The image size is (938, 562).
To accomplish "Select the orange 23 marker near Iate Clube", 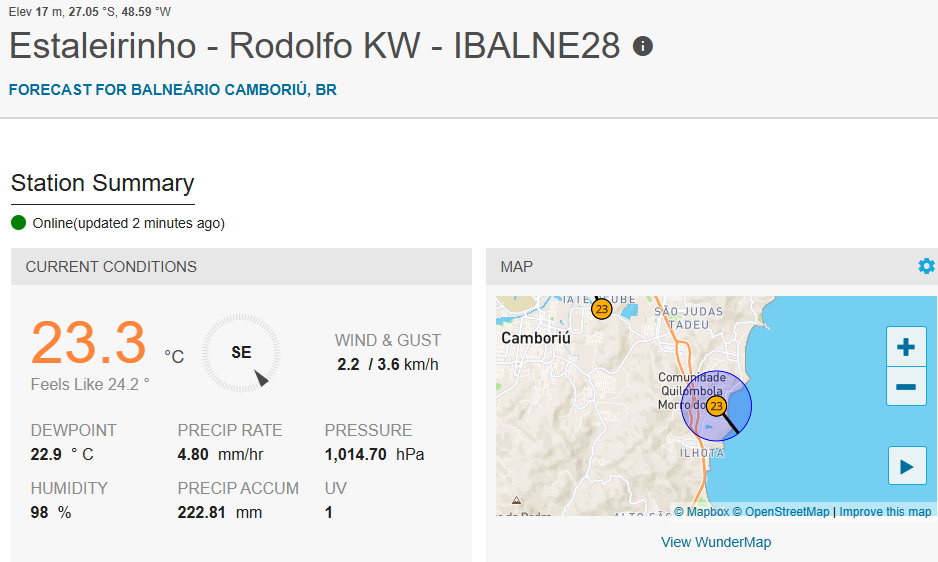I will [601, 309].
